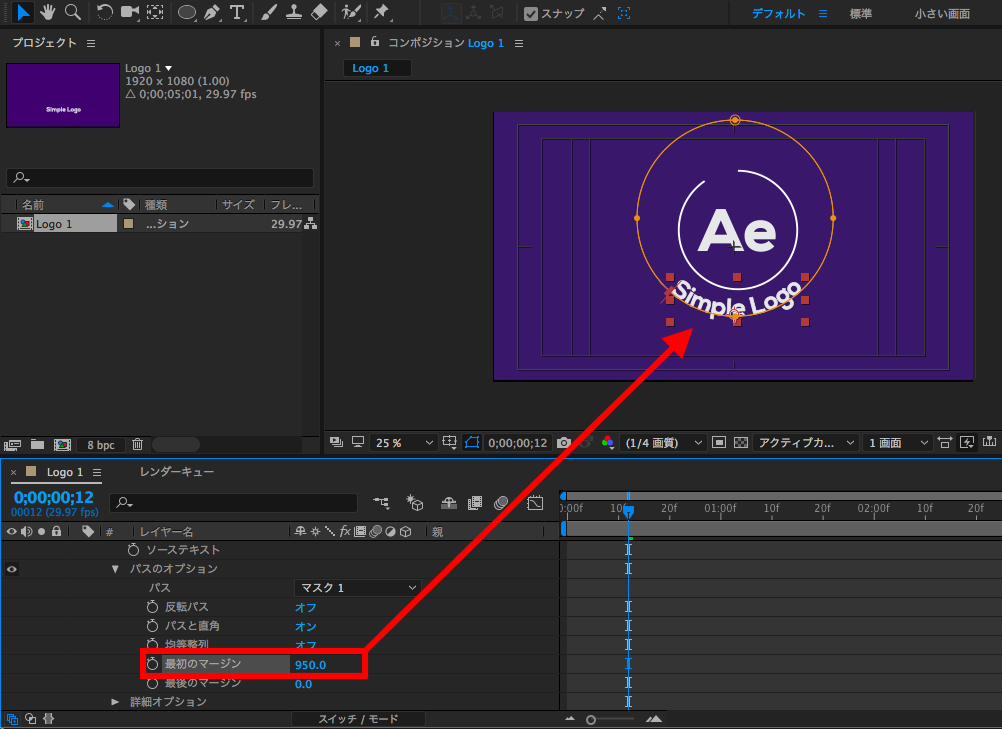
Task: Click the スイッチ / モード button
Action: (x=358, y=719)
